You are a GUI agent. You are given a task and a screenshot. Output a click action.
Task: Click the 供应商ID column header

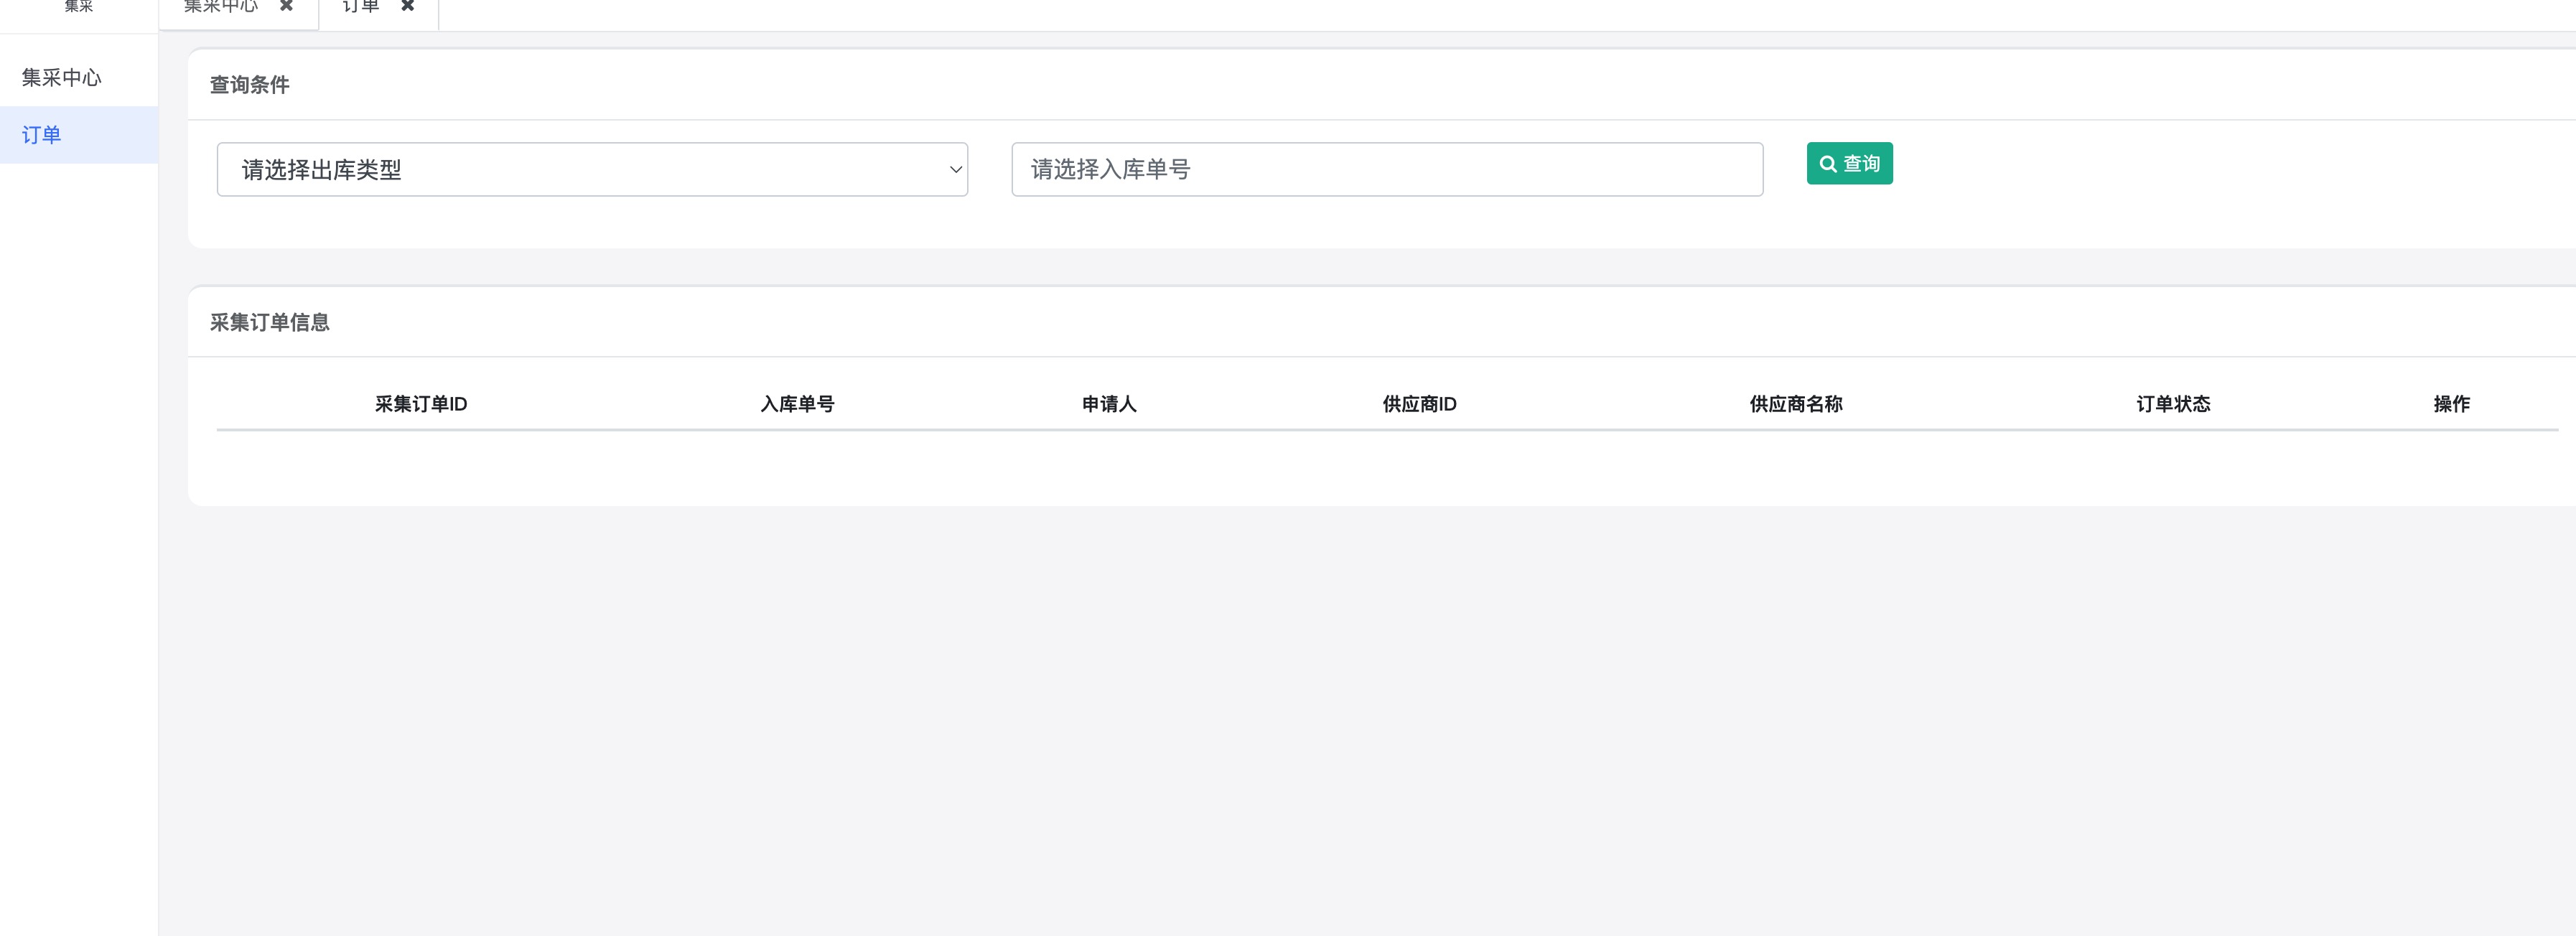point(1419,404)
